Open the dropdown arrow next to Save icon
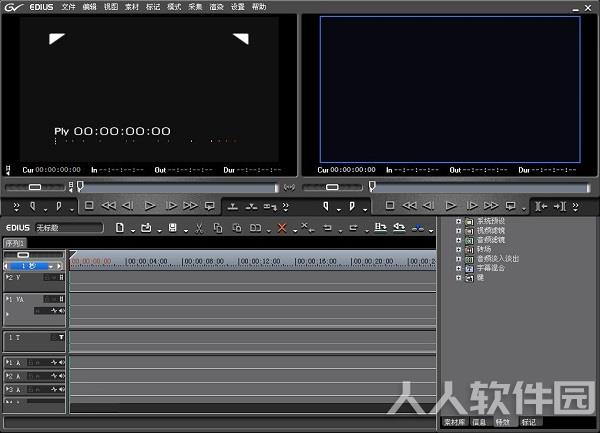The image size is (600, 433). click(x=186, y=231)
